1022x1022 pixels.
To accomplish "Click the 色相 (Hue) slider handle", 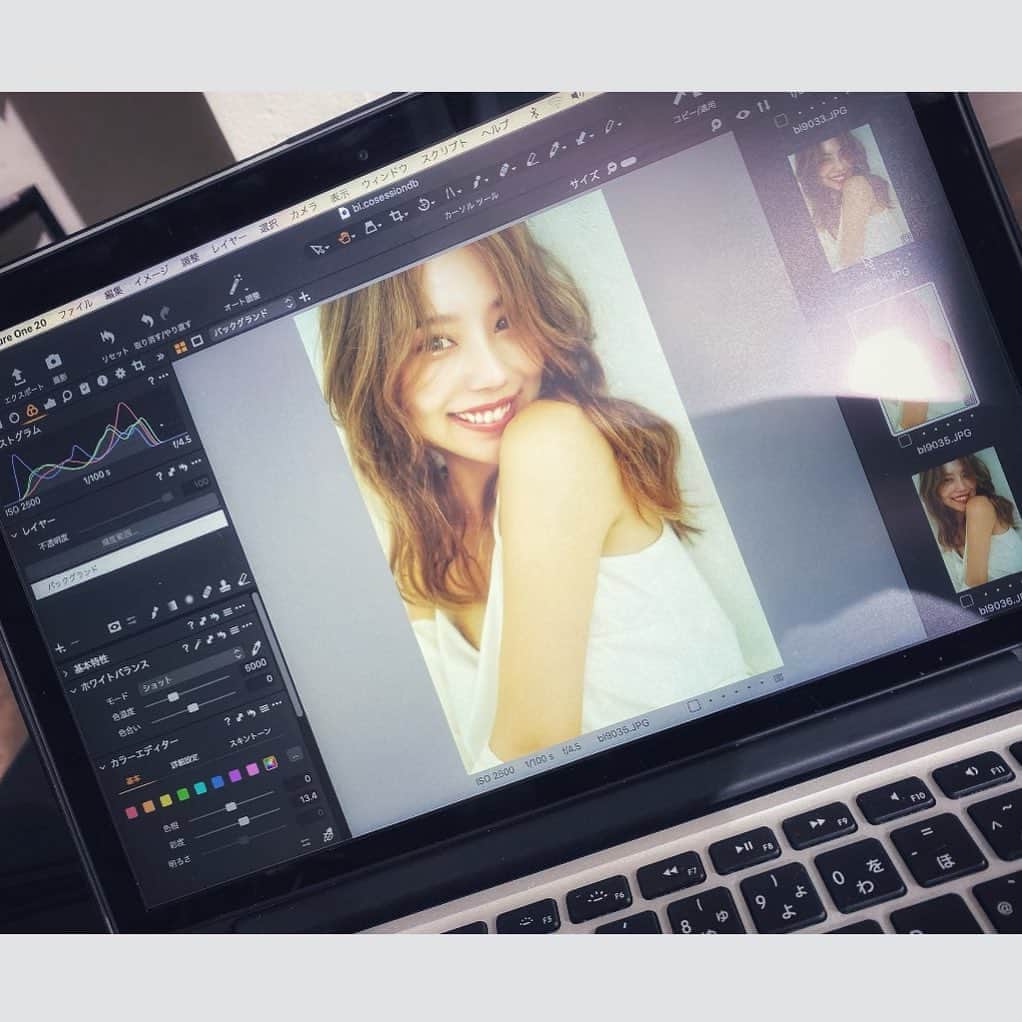I will click(231, 806).
